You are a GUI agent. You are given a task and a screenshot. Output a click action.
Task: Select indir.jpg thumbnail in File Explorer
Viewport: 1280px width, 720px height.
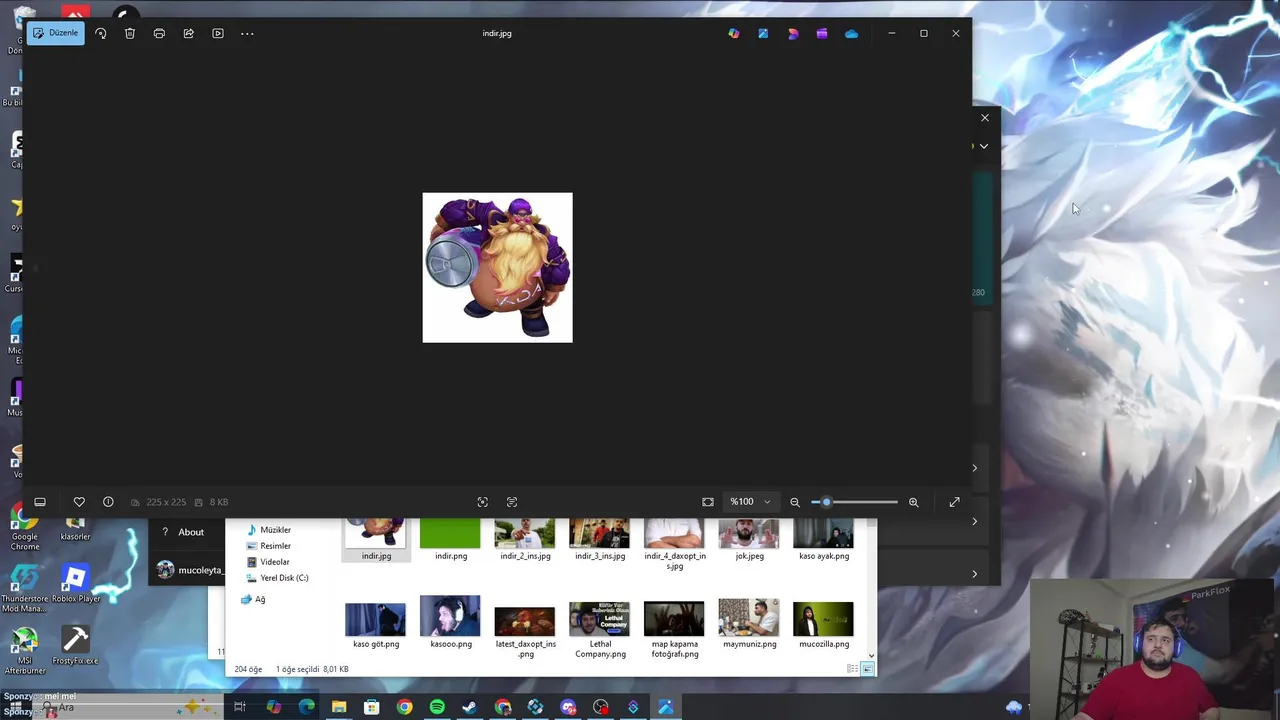pos(376,540)
